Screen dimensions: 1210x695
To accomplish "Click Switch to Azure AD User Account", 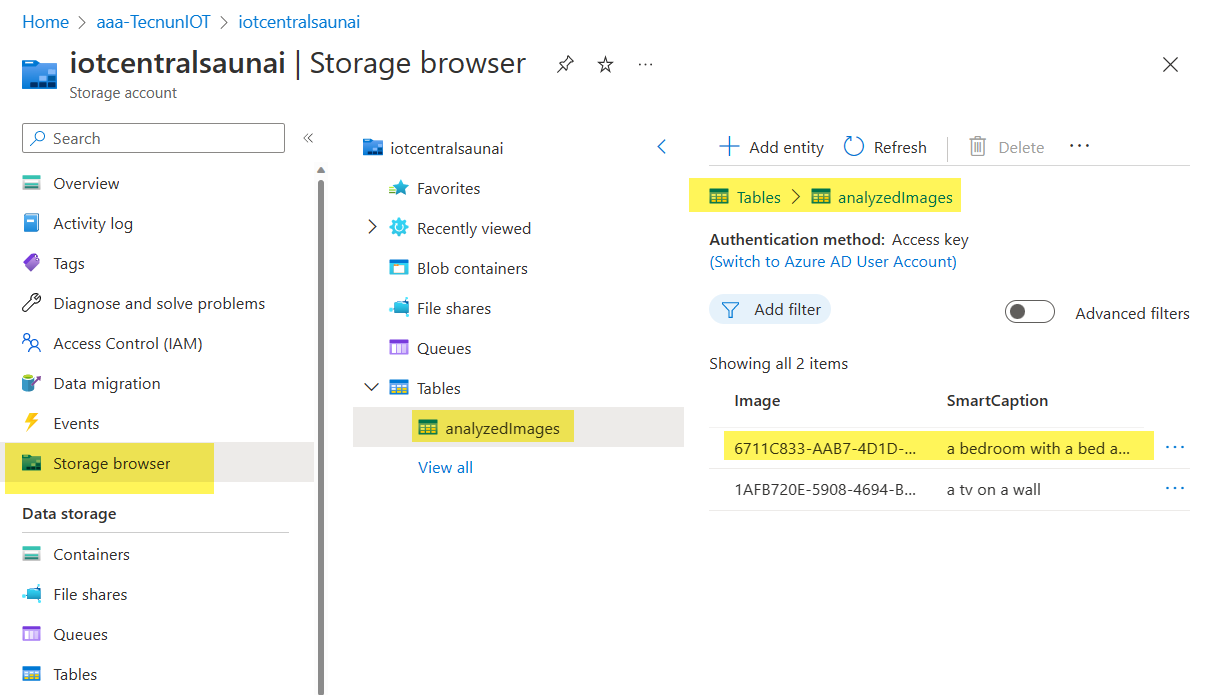I will point(833,262).
